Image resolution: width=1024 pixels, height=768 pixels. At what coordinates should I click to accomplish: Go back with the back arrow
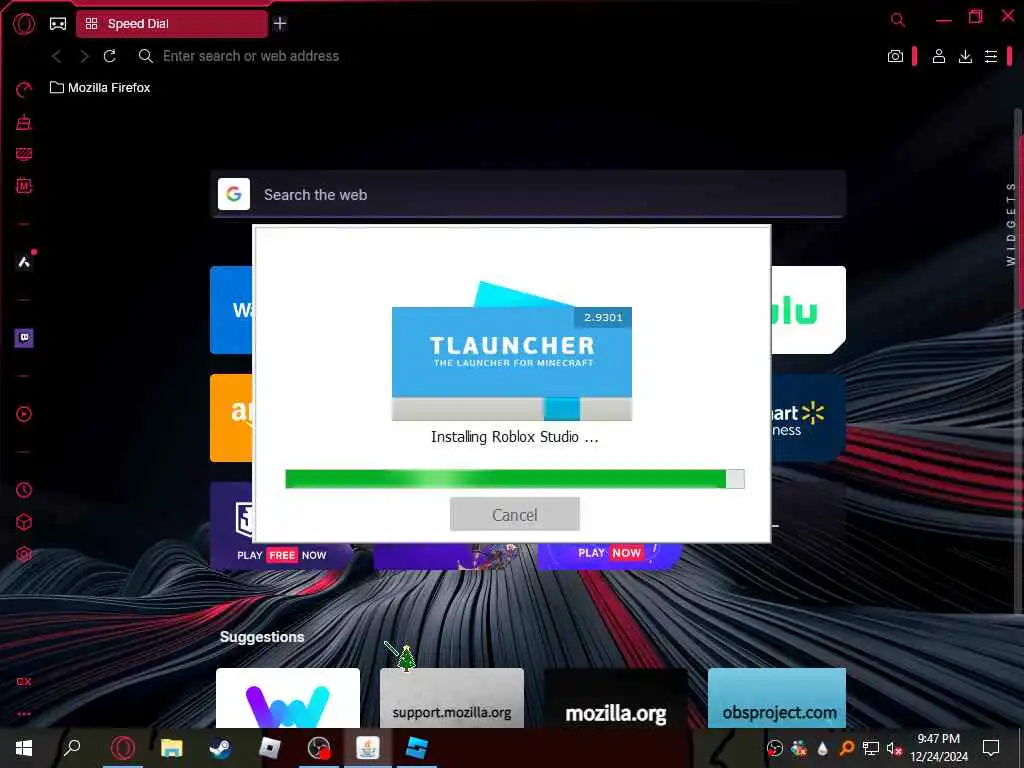[57, 56]
